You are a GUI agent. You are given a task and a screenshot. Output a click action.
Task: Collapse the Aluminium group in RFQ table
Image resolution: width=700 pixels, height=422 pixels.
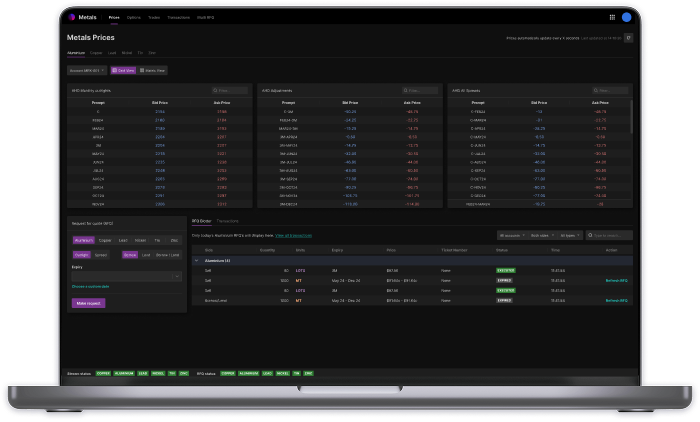click(196, 260)
